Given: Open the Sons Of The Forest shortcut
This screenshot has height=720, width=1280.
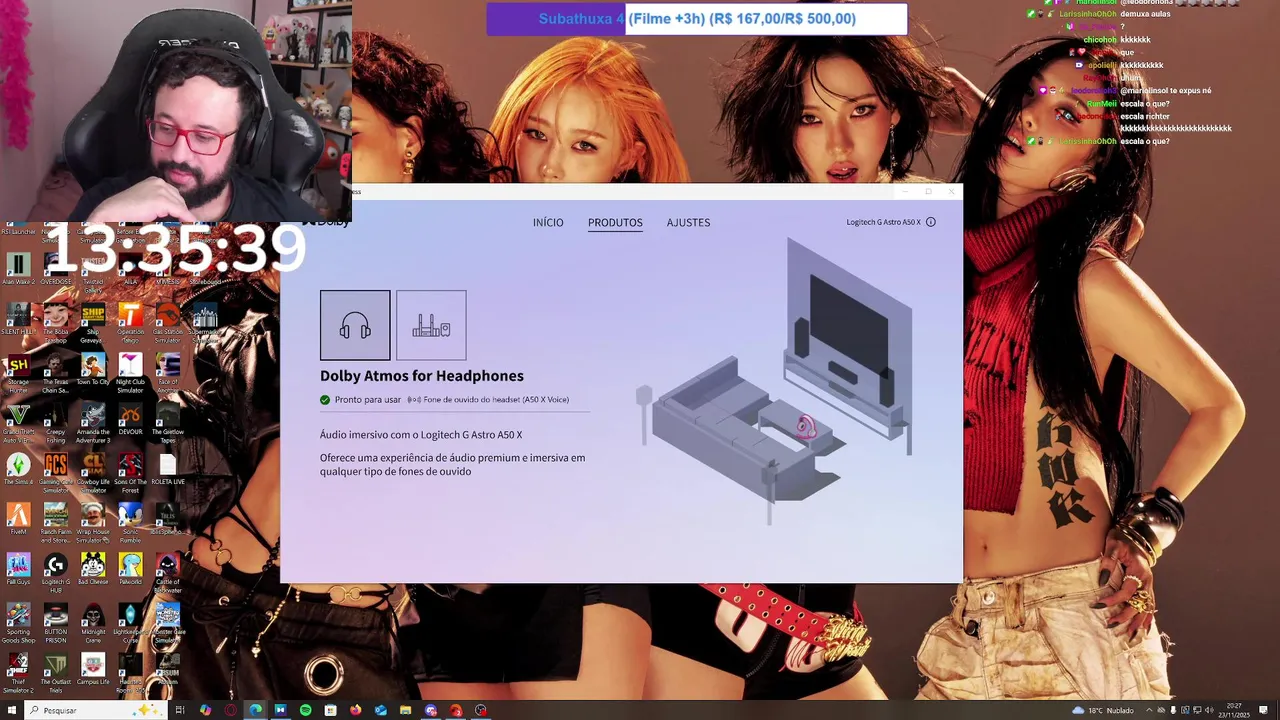Looking at the screenshot, I should coord(131,472).
